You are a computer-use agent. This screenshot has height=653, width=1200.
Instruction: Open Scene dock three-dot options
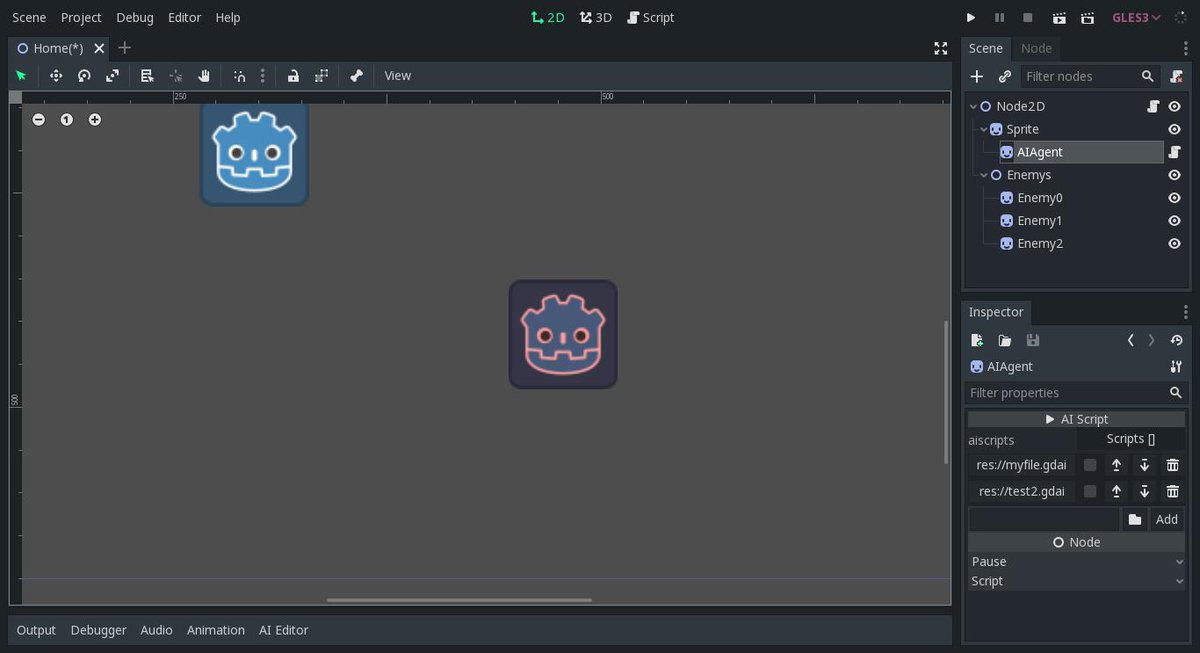[1186, 48]
